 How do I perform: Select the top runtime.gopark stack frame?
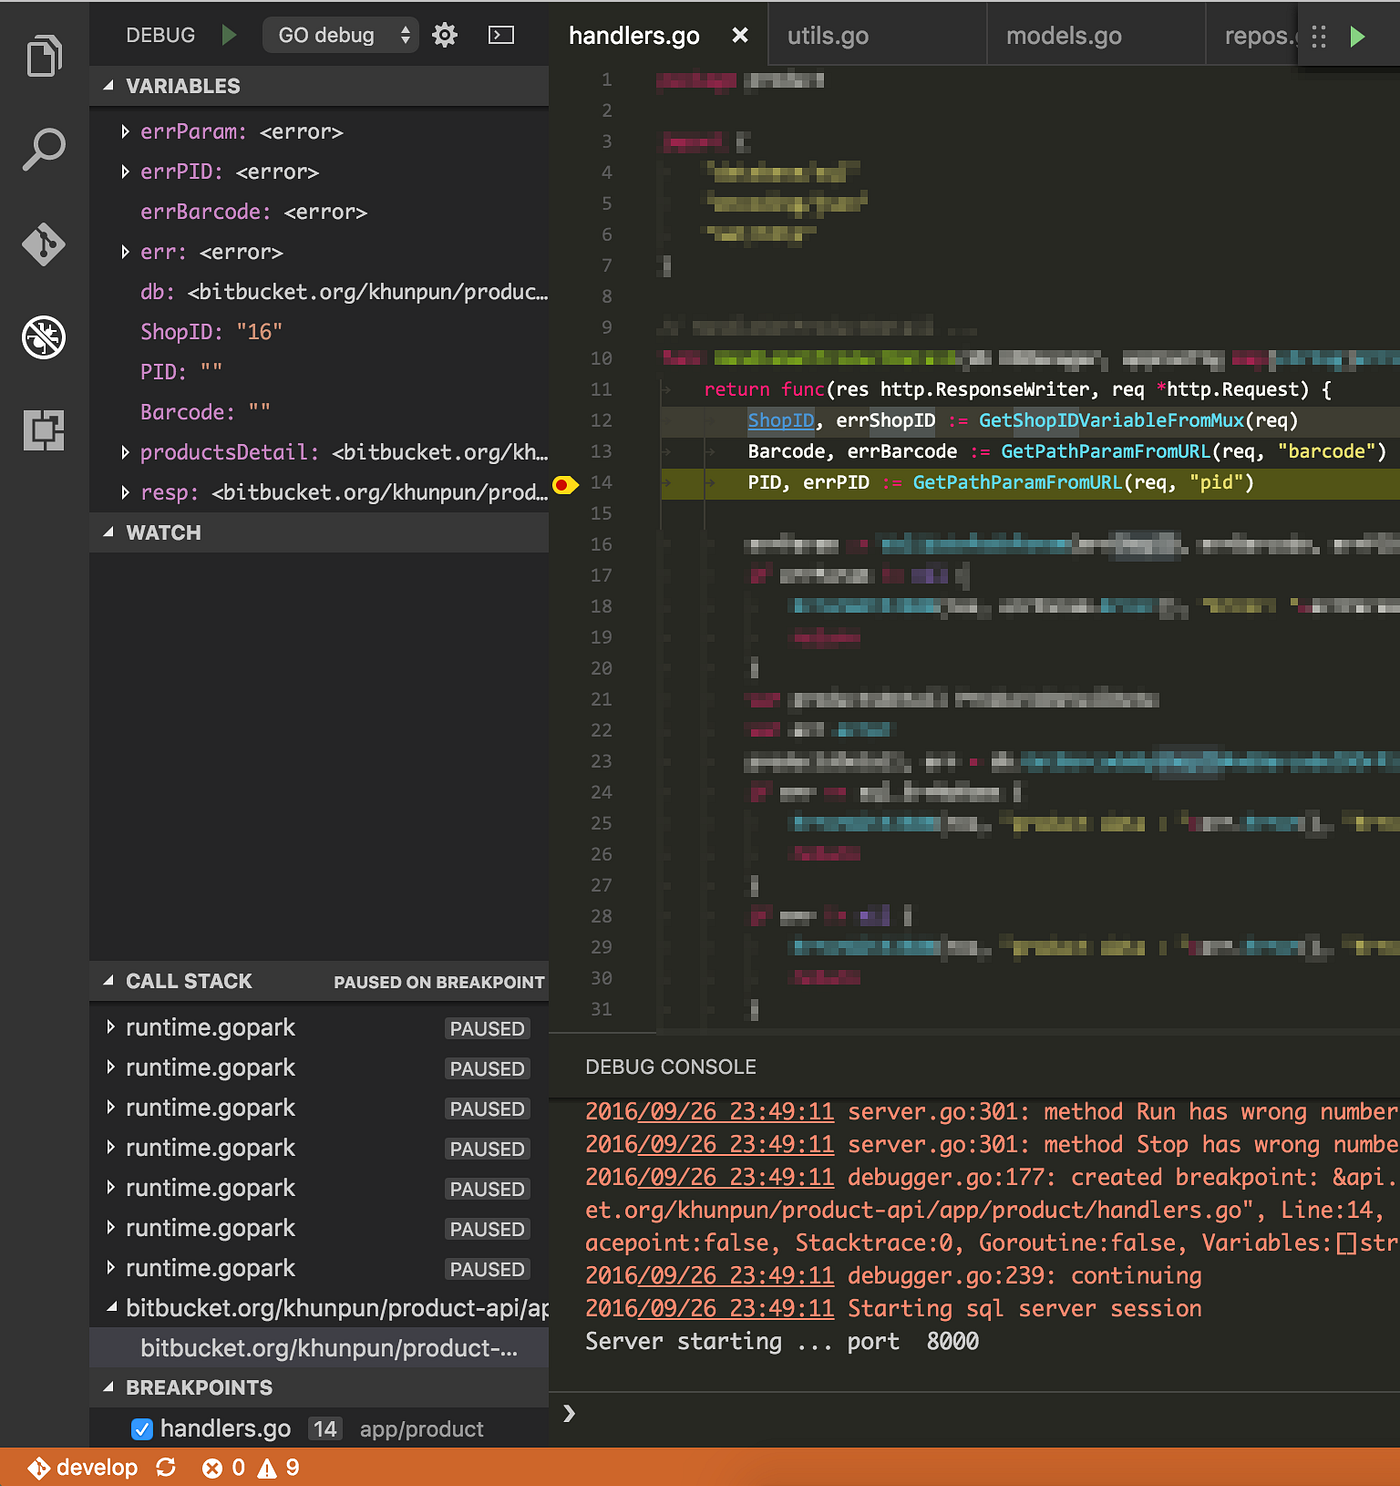click(209, 1027)
